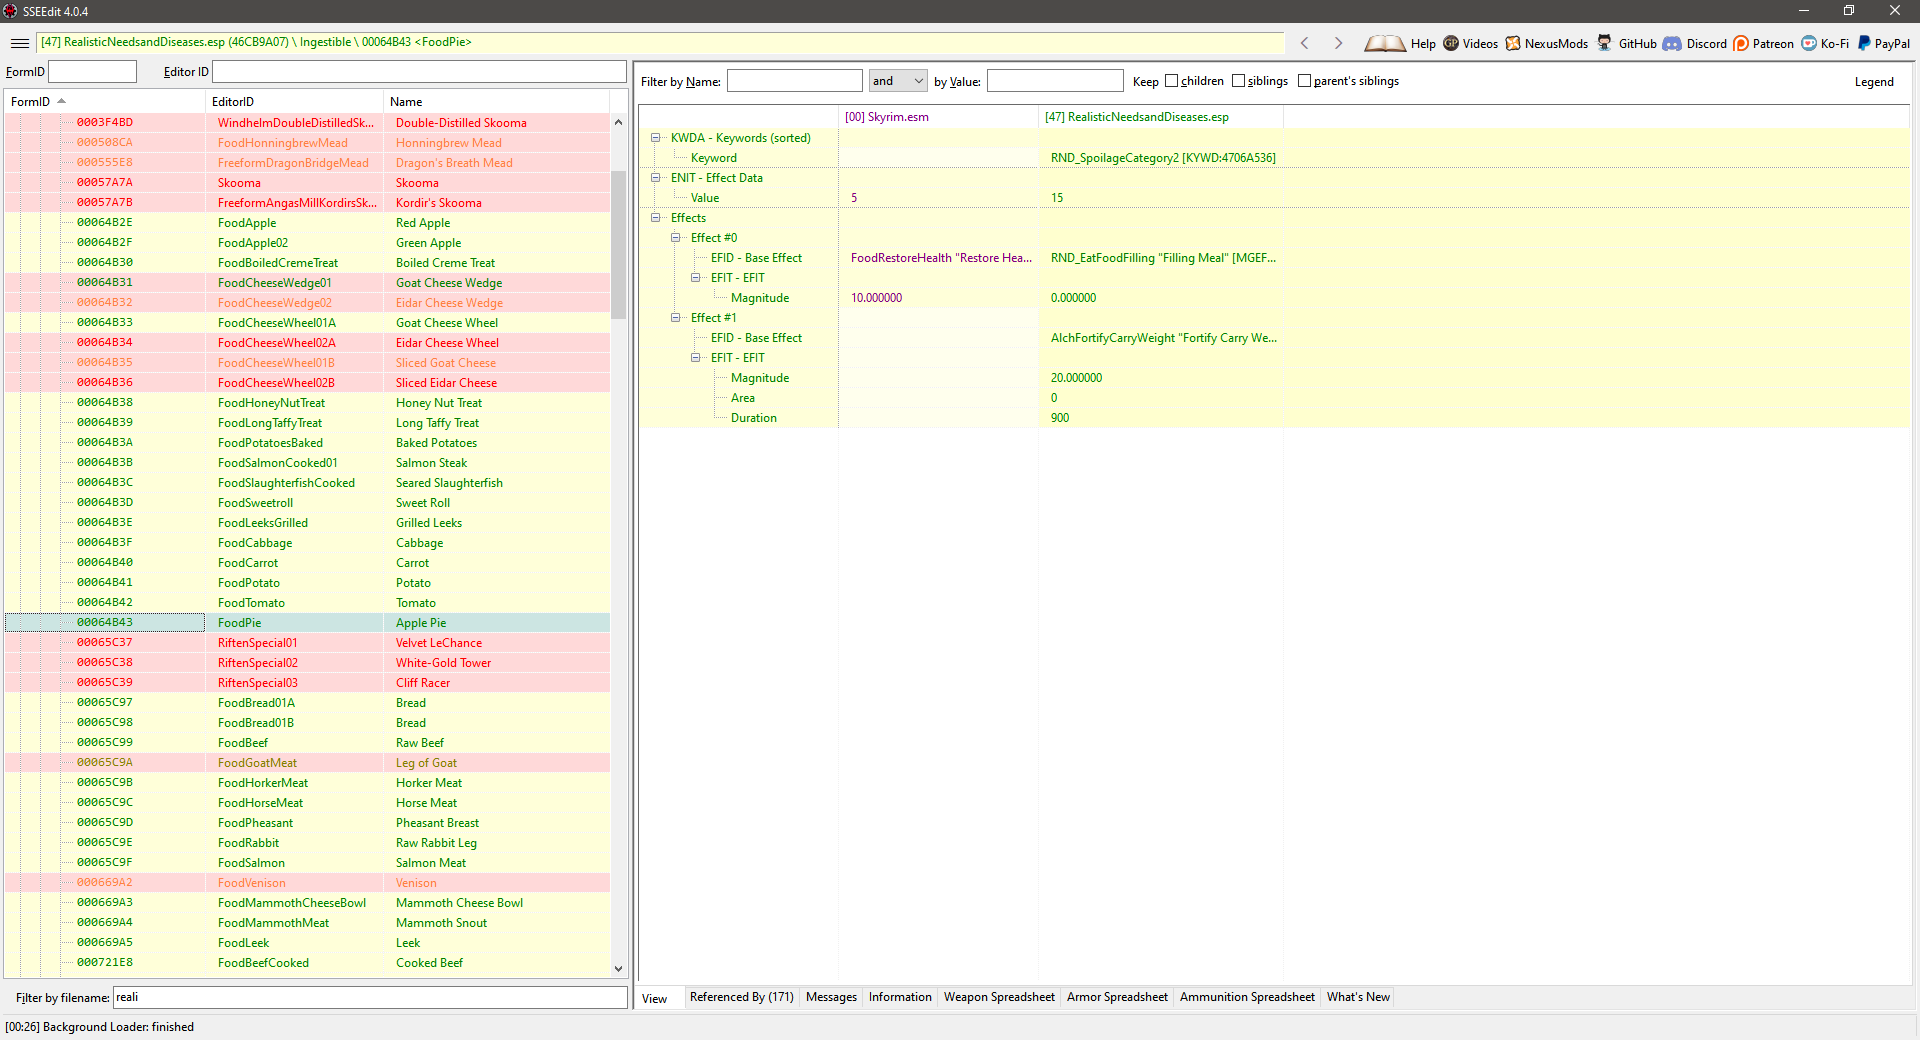This screenshot has width=1920, height=1040.
Task: Click the record path address bar
Action: point(660,43)
